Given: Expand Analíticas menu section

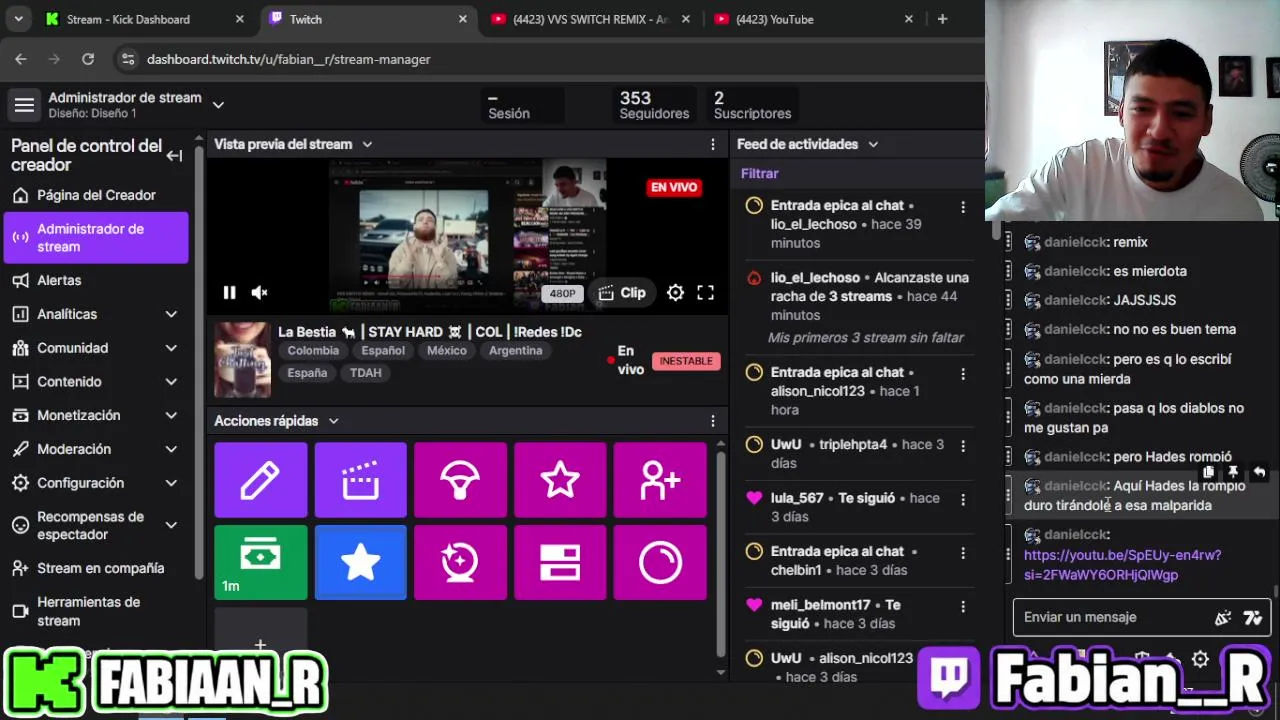Looking at the screenshot, I should point(171,314).
